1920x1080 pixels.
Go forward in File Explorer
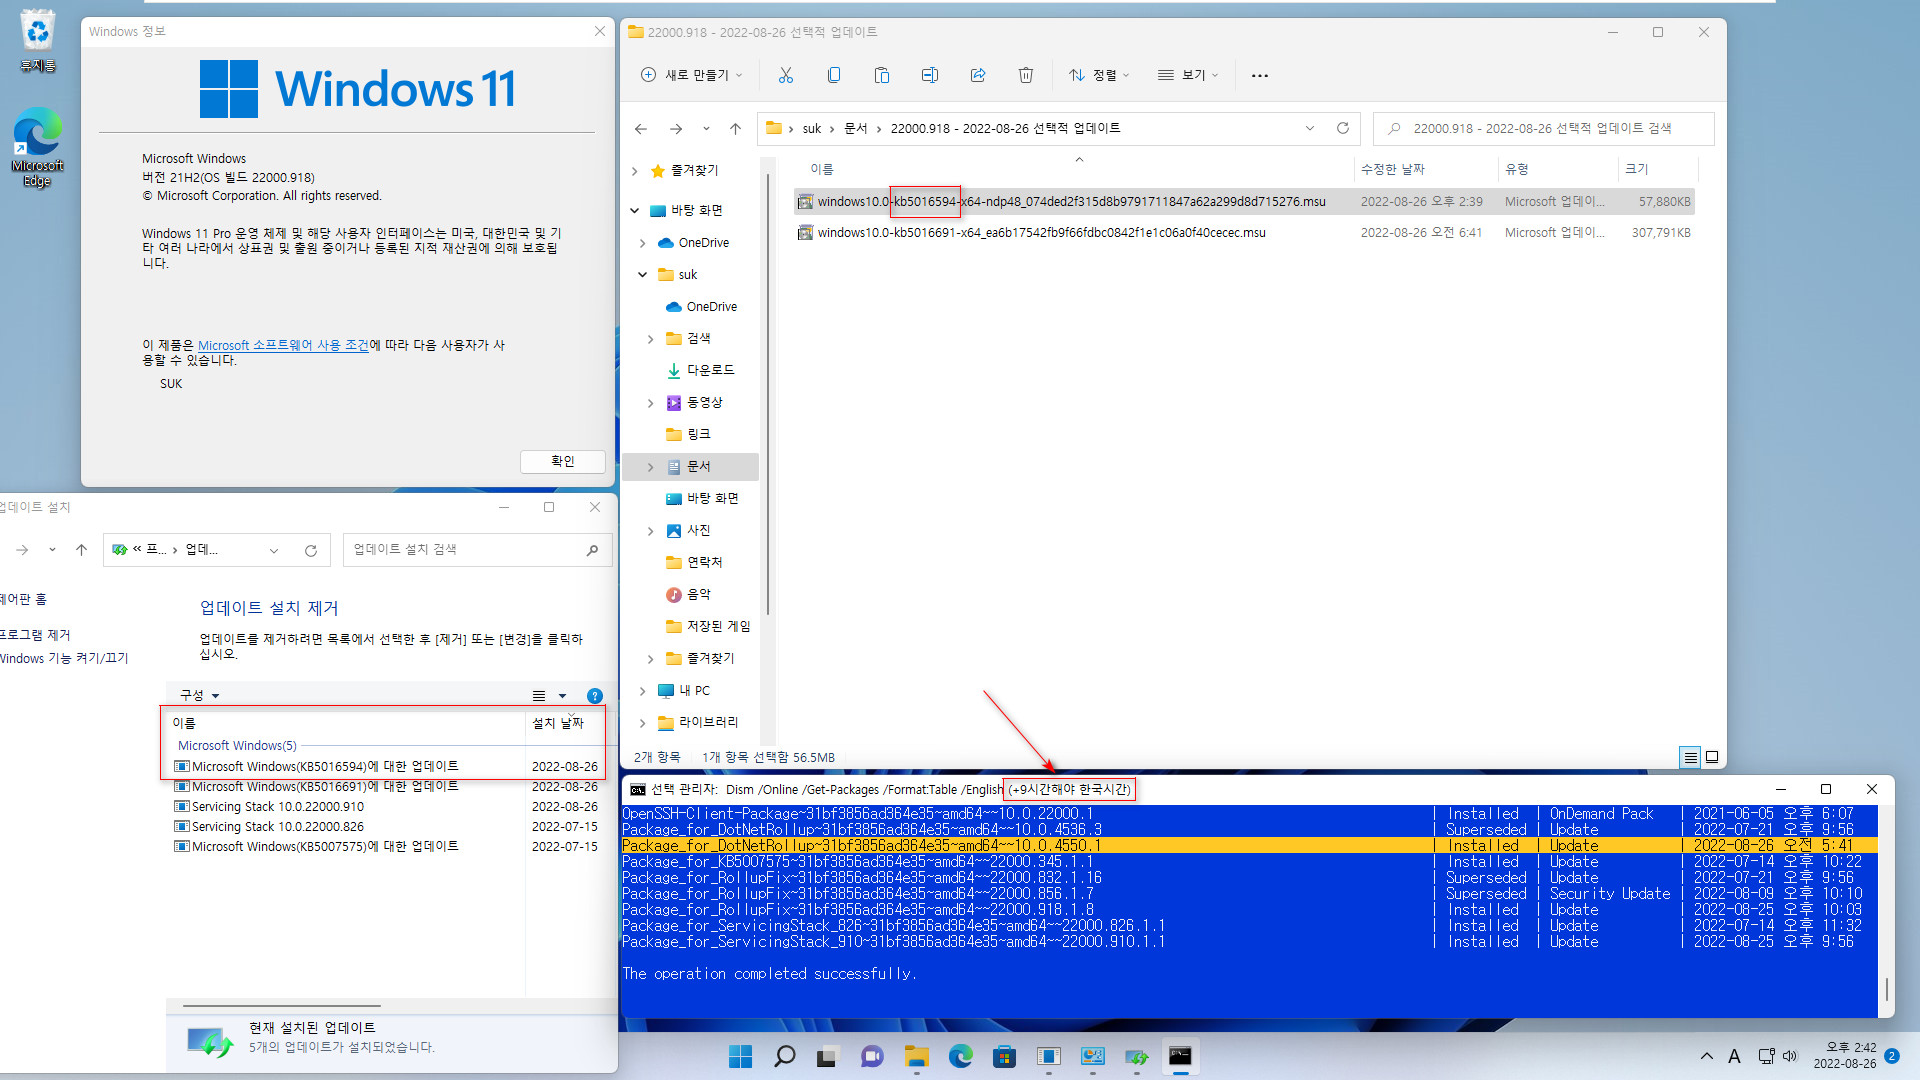point(676,129)
